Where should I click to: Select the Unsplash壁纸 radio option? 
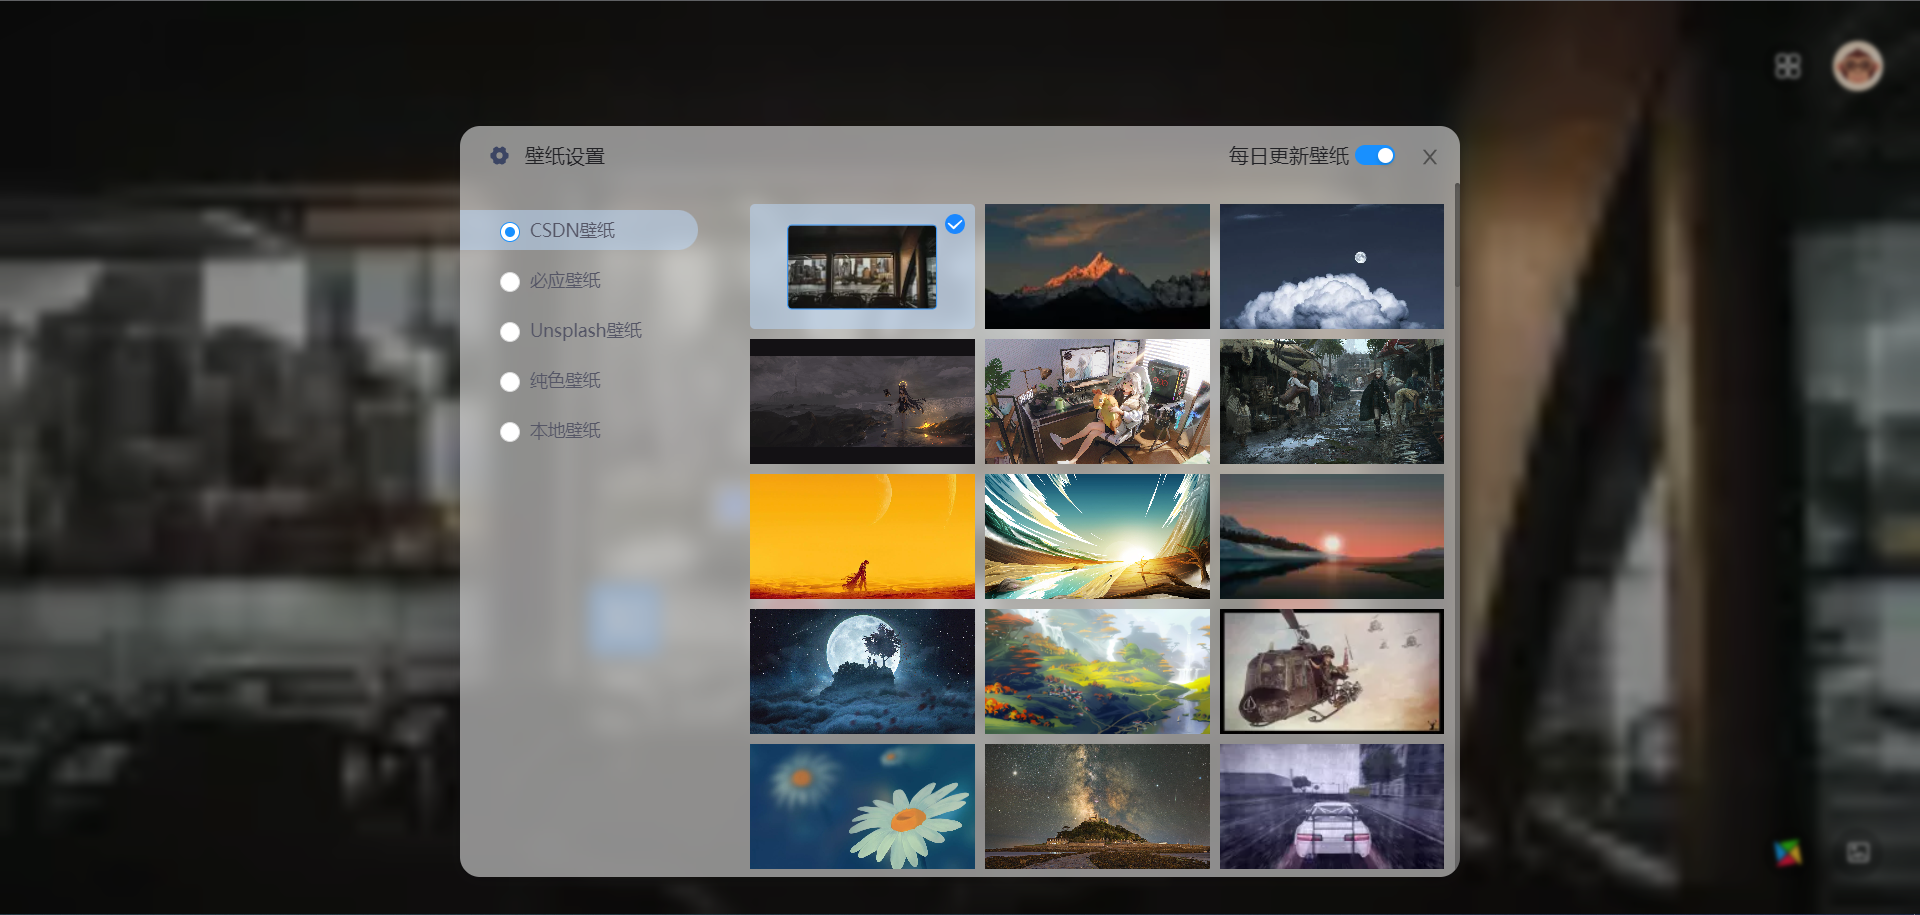pos(509,332)
